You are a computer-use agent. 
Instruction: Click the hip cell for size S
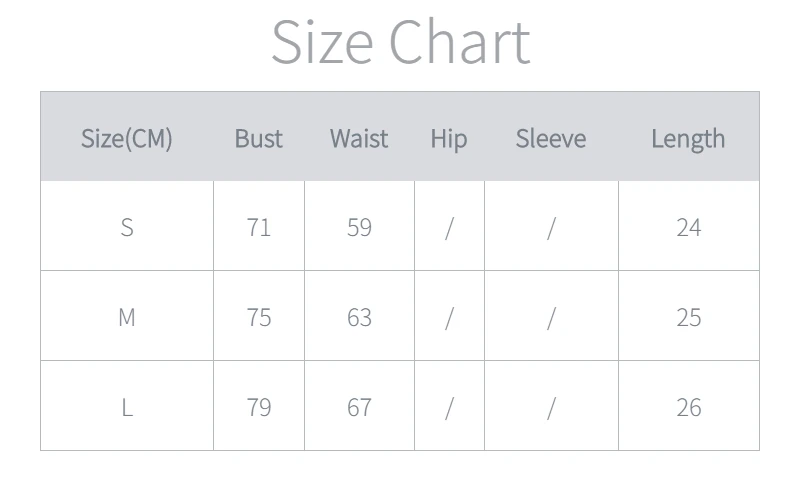(449, 227)
